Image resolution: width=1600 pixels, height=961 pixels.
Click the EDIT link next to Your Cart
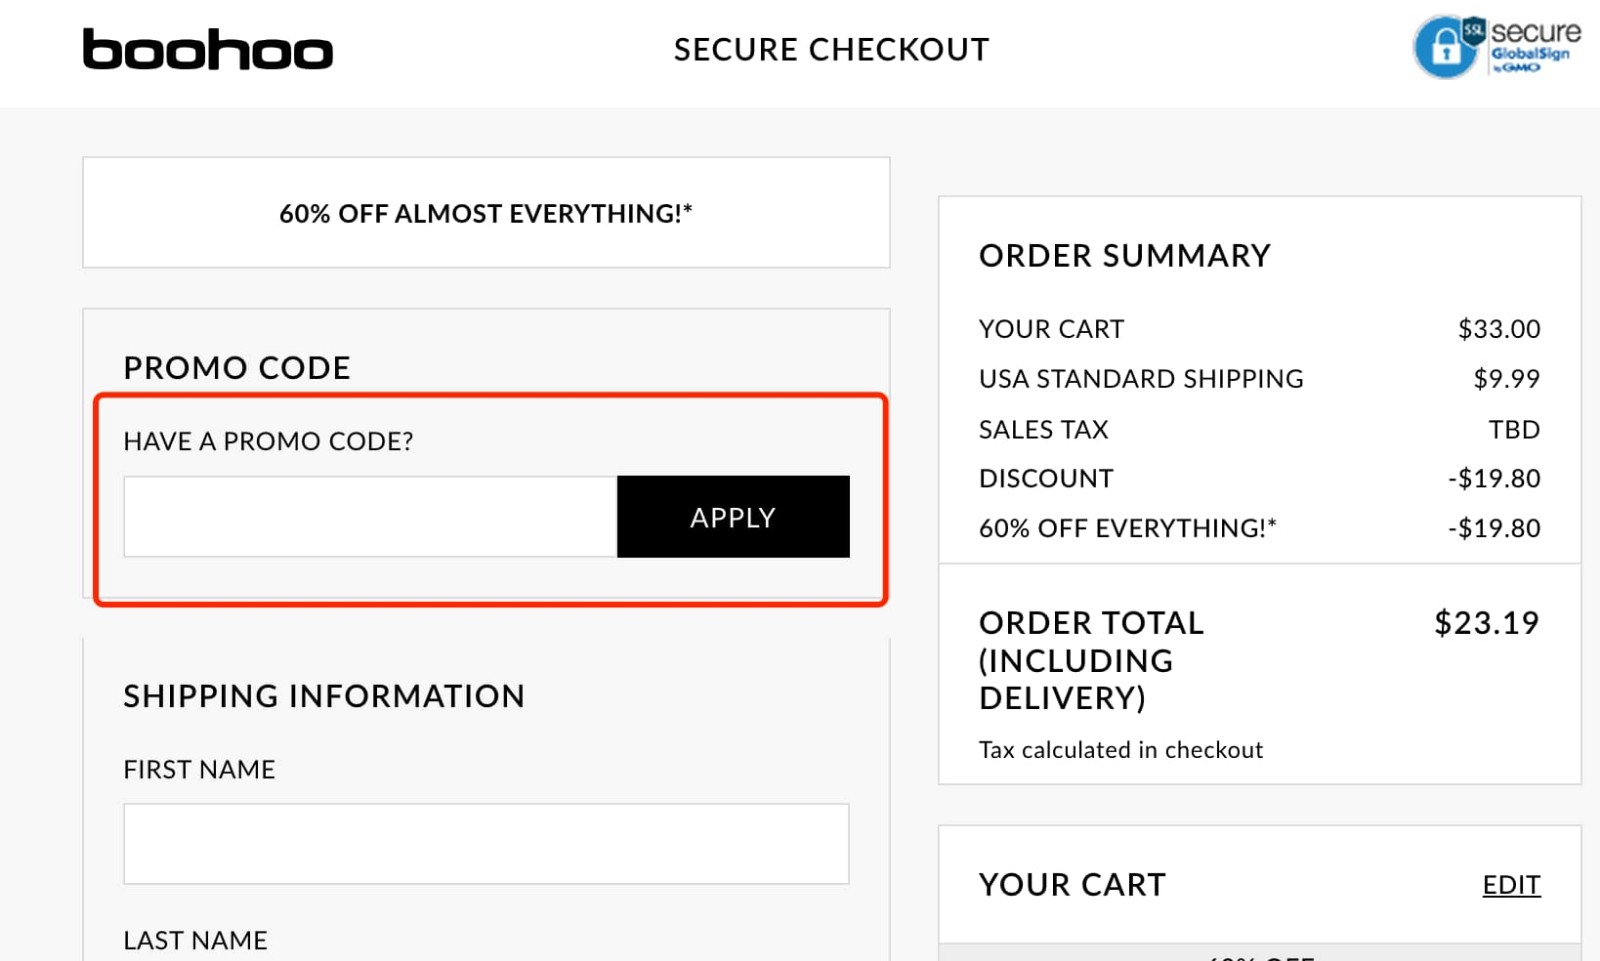point(1510,884)
